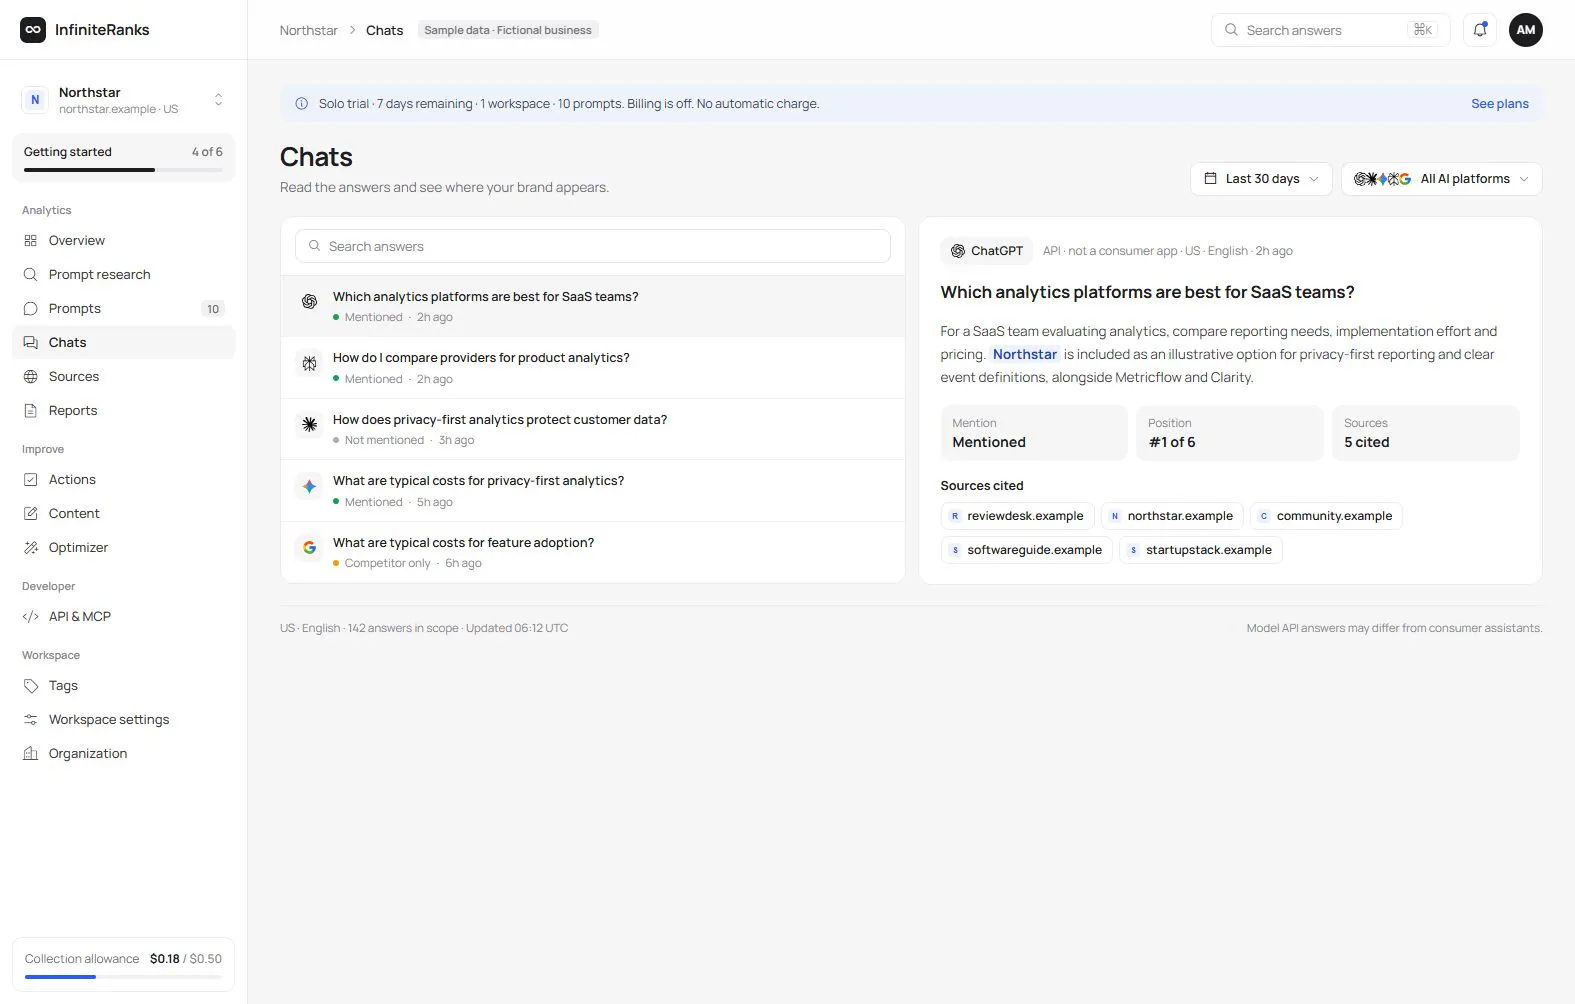Focus the Search answers field in header
The height and width of the screenshot is (1004, 1575).
point(1330,30)
